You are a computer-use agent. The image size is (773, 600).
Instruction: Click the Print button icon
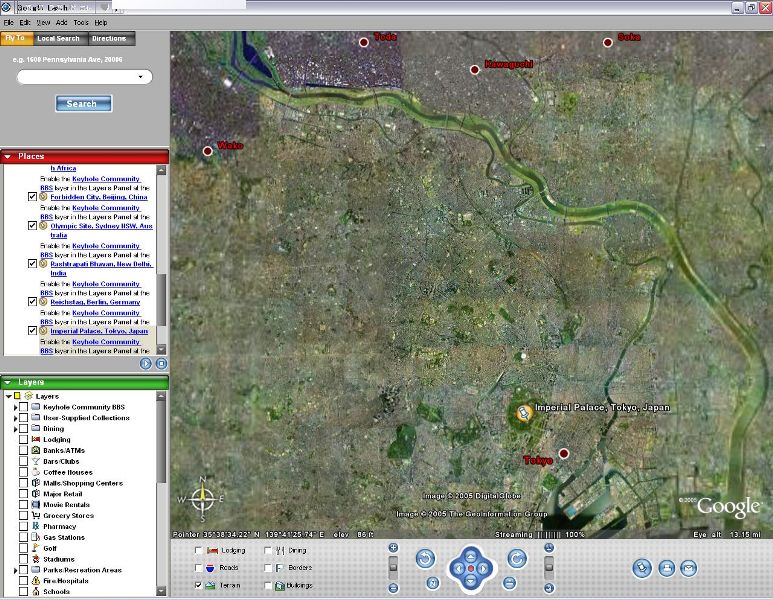click(667, 568)
